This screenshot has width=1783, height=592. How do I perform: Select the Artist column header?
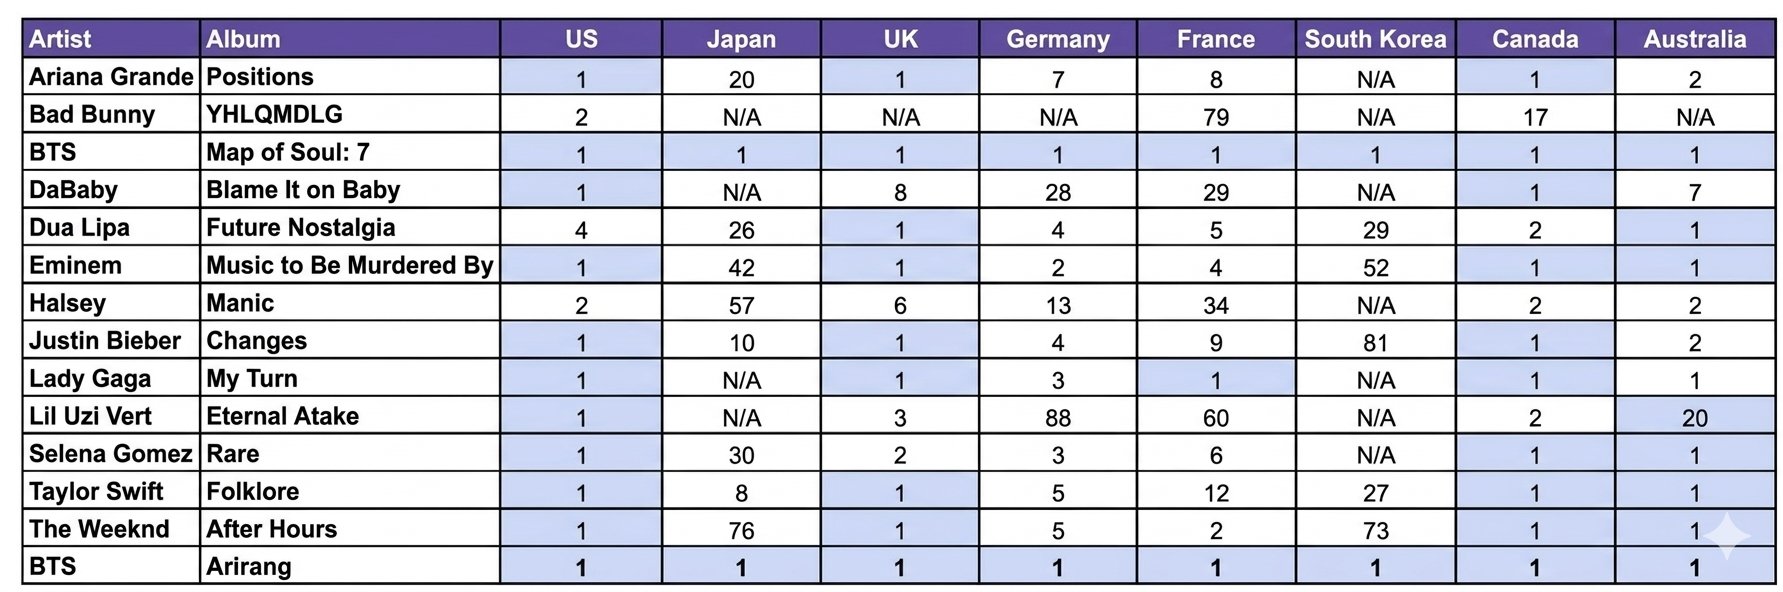coord(60,39)
